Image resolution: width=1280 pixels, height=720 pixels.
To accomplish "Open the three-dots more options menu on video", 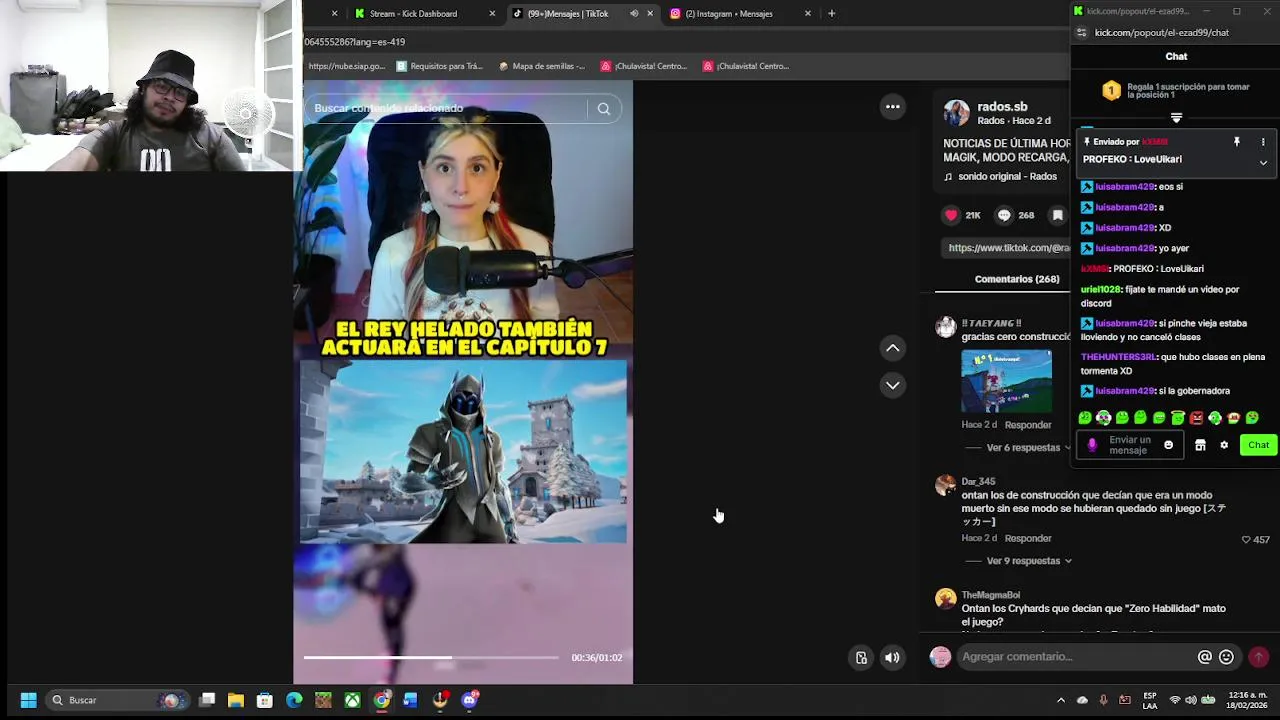I will [x=893, y=107].
